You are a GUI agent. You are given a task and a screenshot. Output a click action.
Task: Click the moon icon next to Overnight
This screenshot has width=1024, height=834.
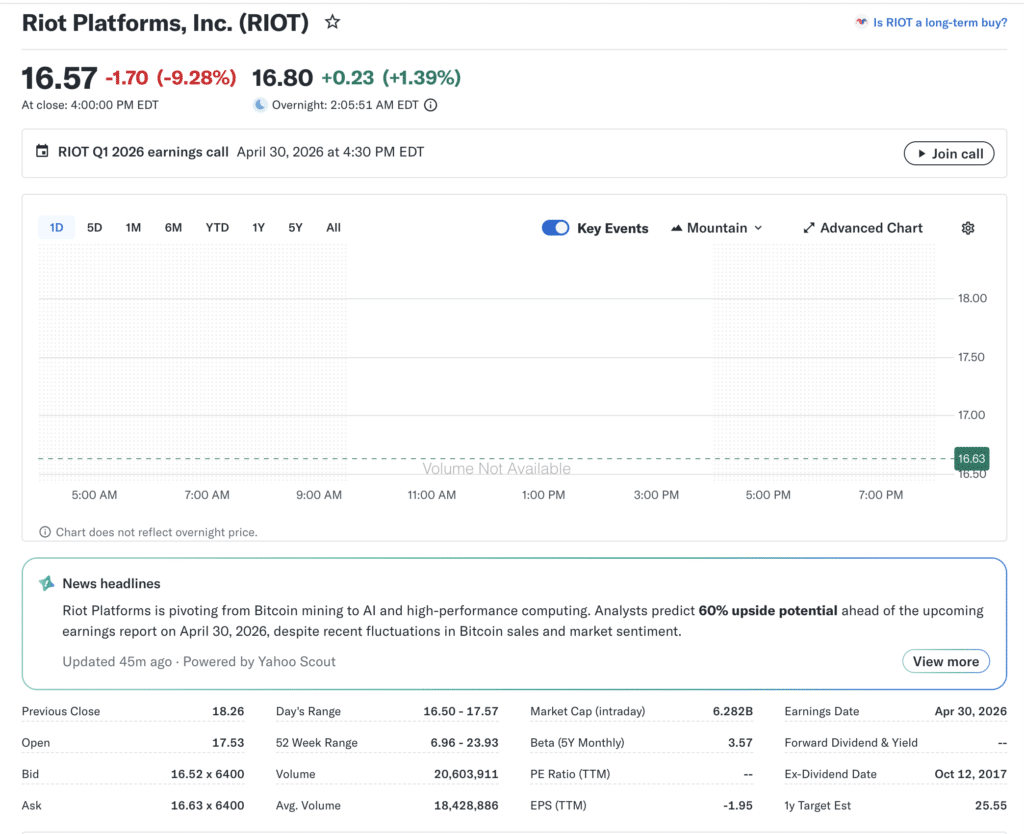click(x=260, y=105)
